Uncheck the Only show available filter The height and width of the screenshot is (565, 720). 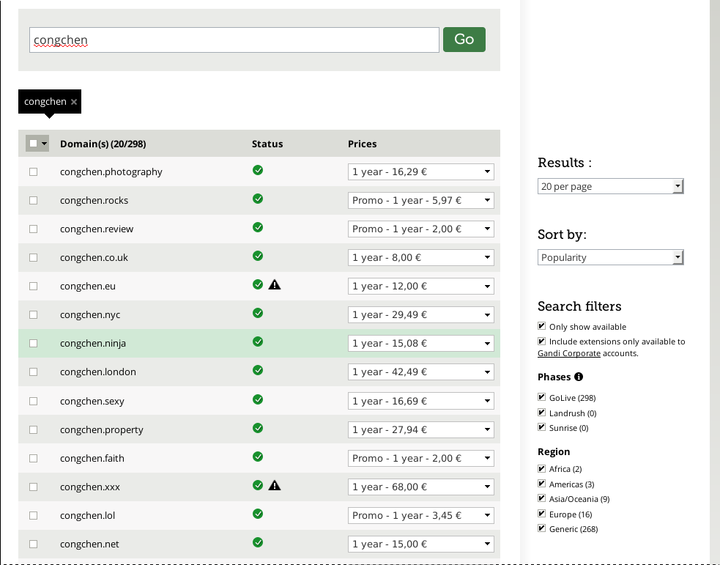tap(542, 327)
